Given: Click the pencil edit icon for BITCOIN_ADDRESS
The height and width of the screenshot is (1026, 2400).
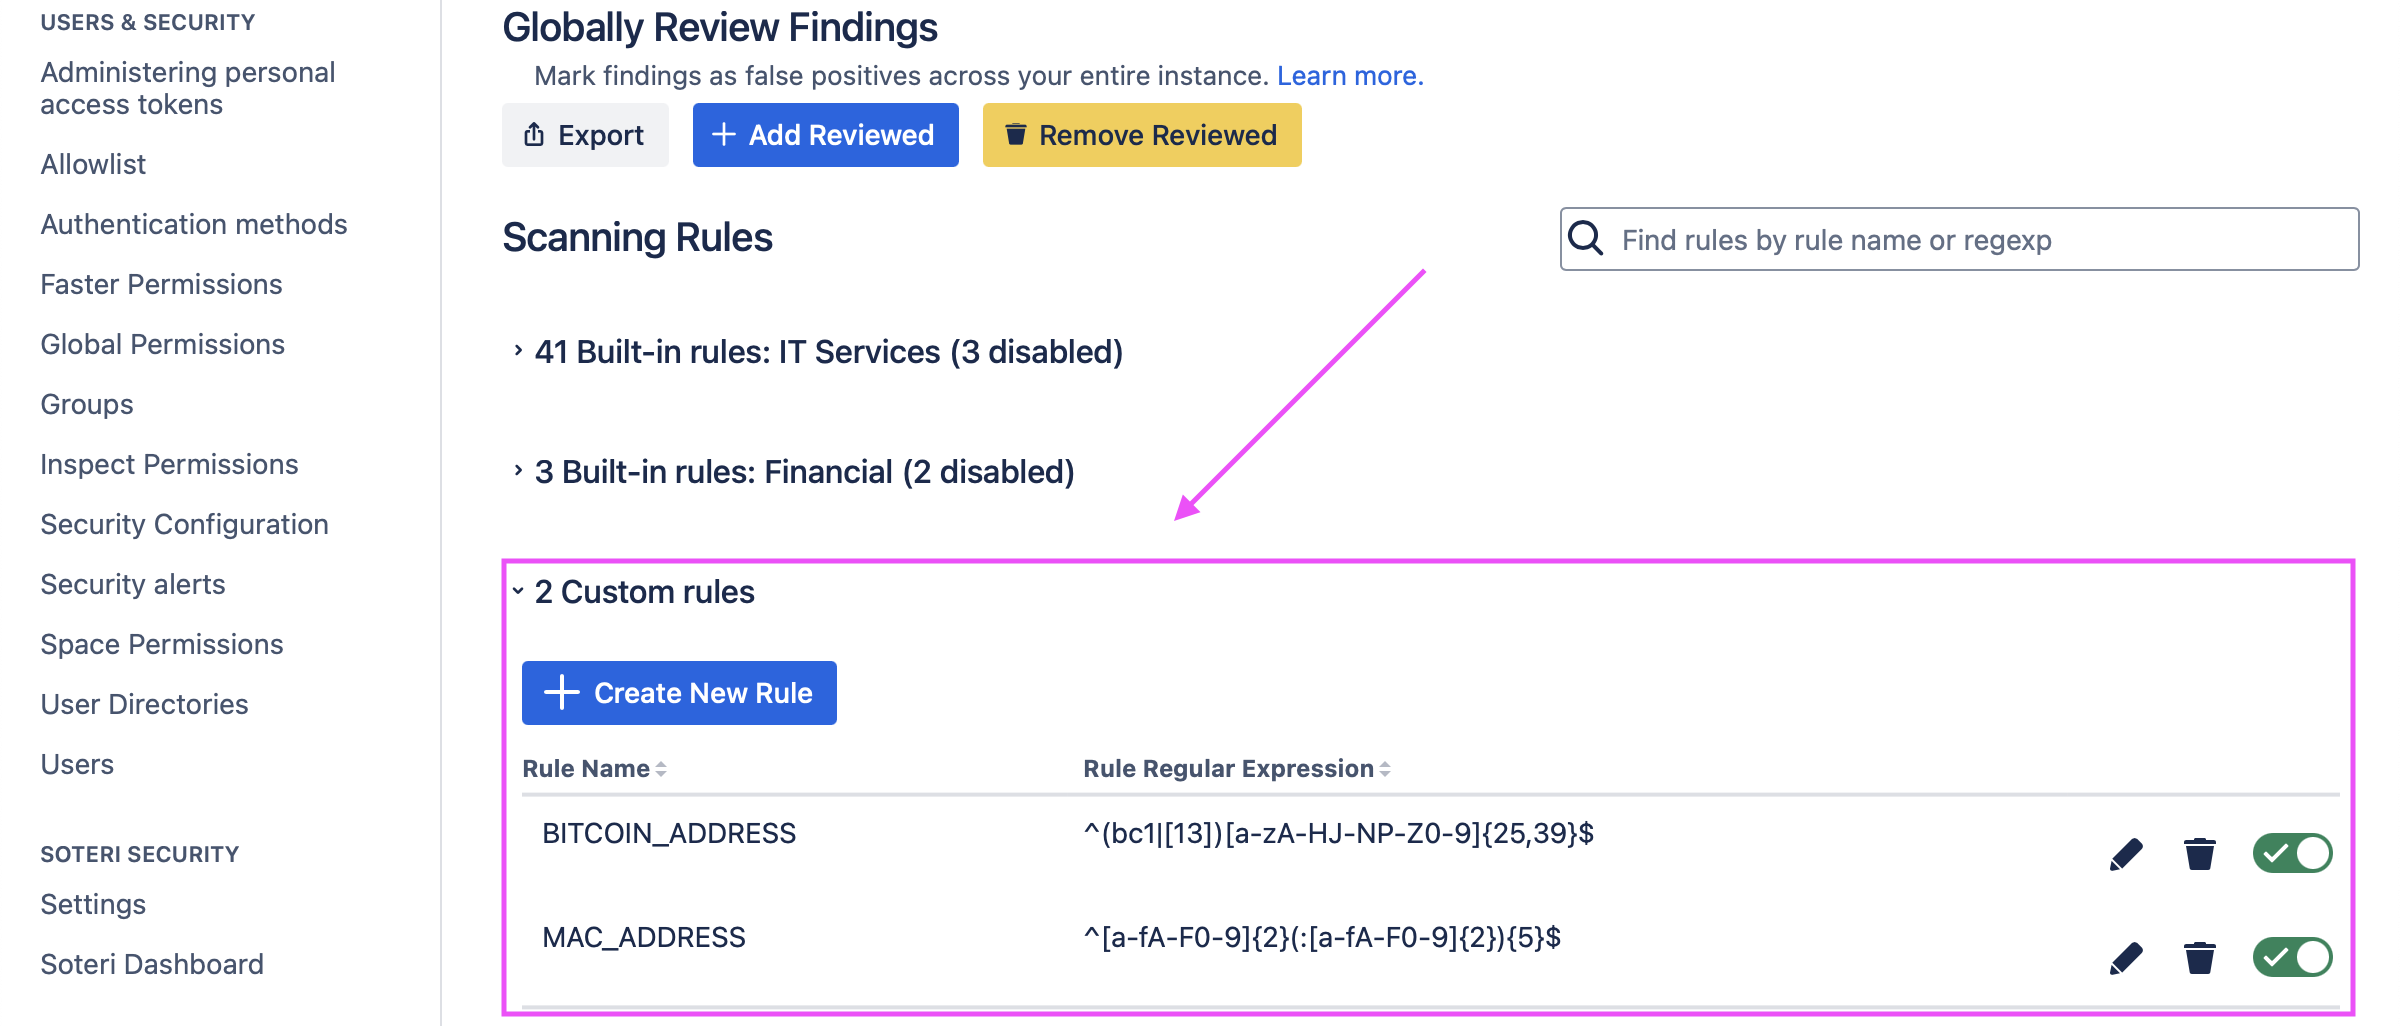Looking at the screenshot, I should (2126, 854).
